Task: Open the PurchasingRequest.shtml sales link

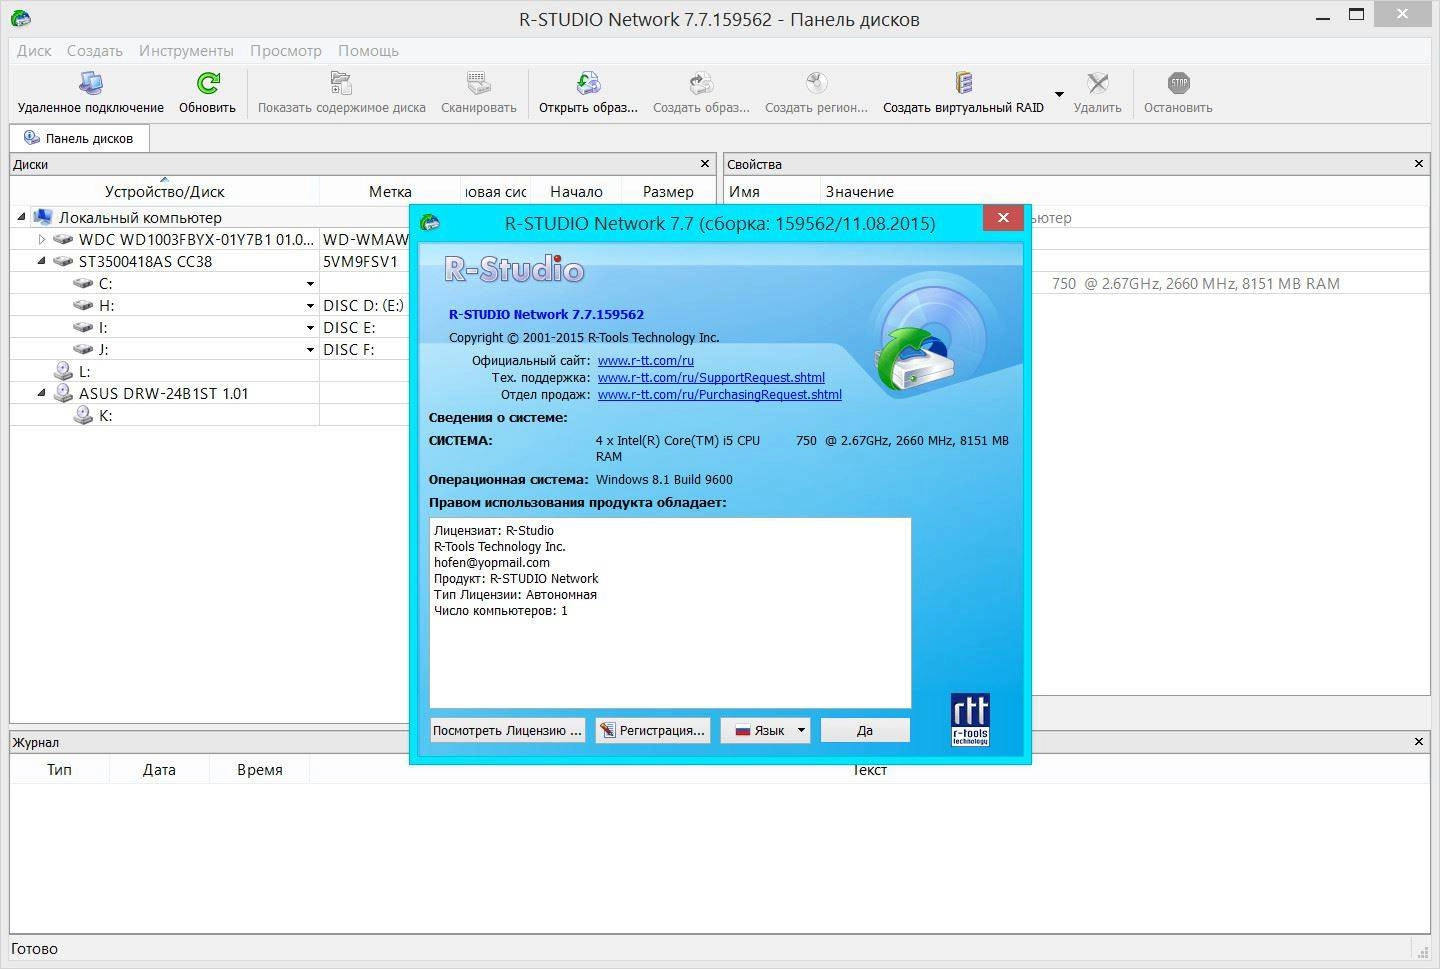Action: pos(720,394)
